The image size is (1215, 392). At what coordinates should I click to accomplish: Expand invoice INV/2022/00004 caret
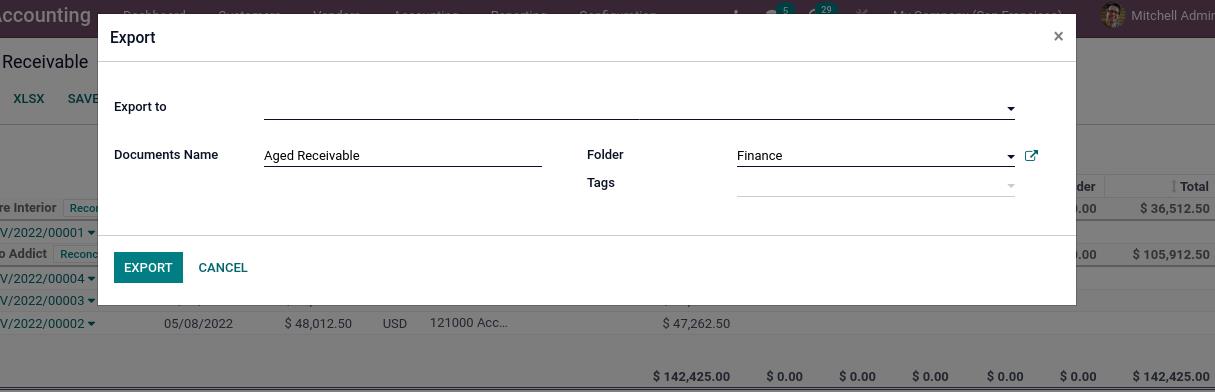click(x=91, y=279)
